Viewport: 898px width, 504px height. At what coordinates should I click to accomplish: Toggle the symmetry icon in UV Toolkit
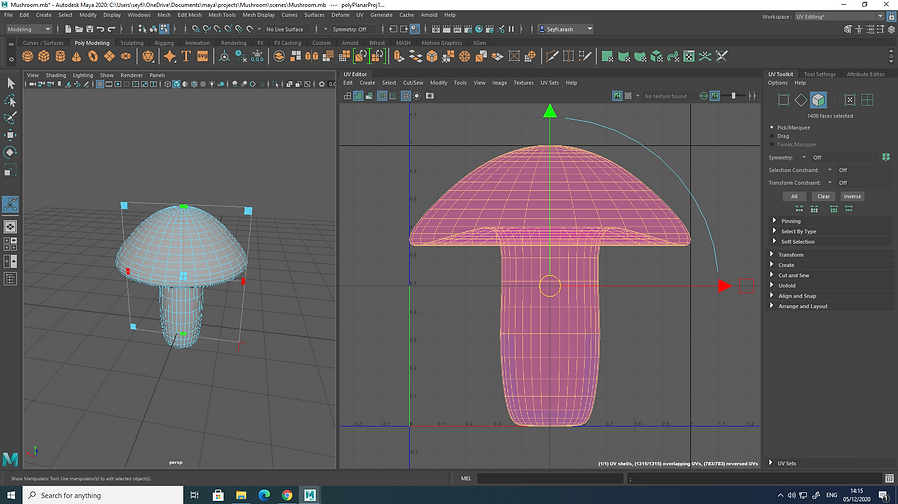tap(886, 157)
